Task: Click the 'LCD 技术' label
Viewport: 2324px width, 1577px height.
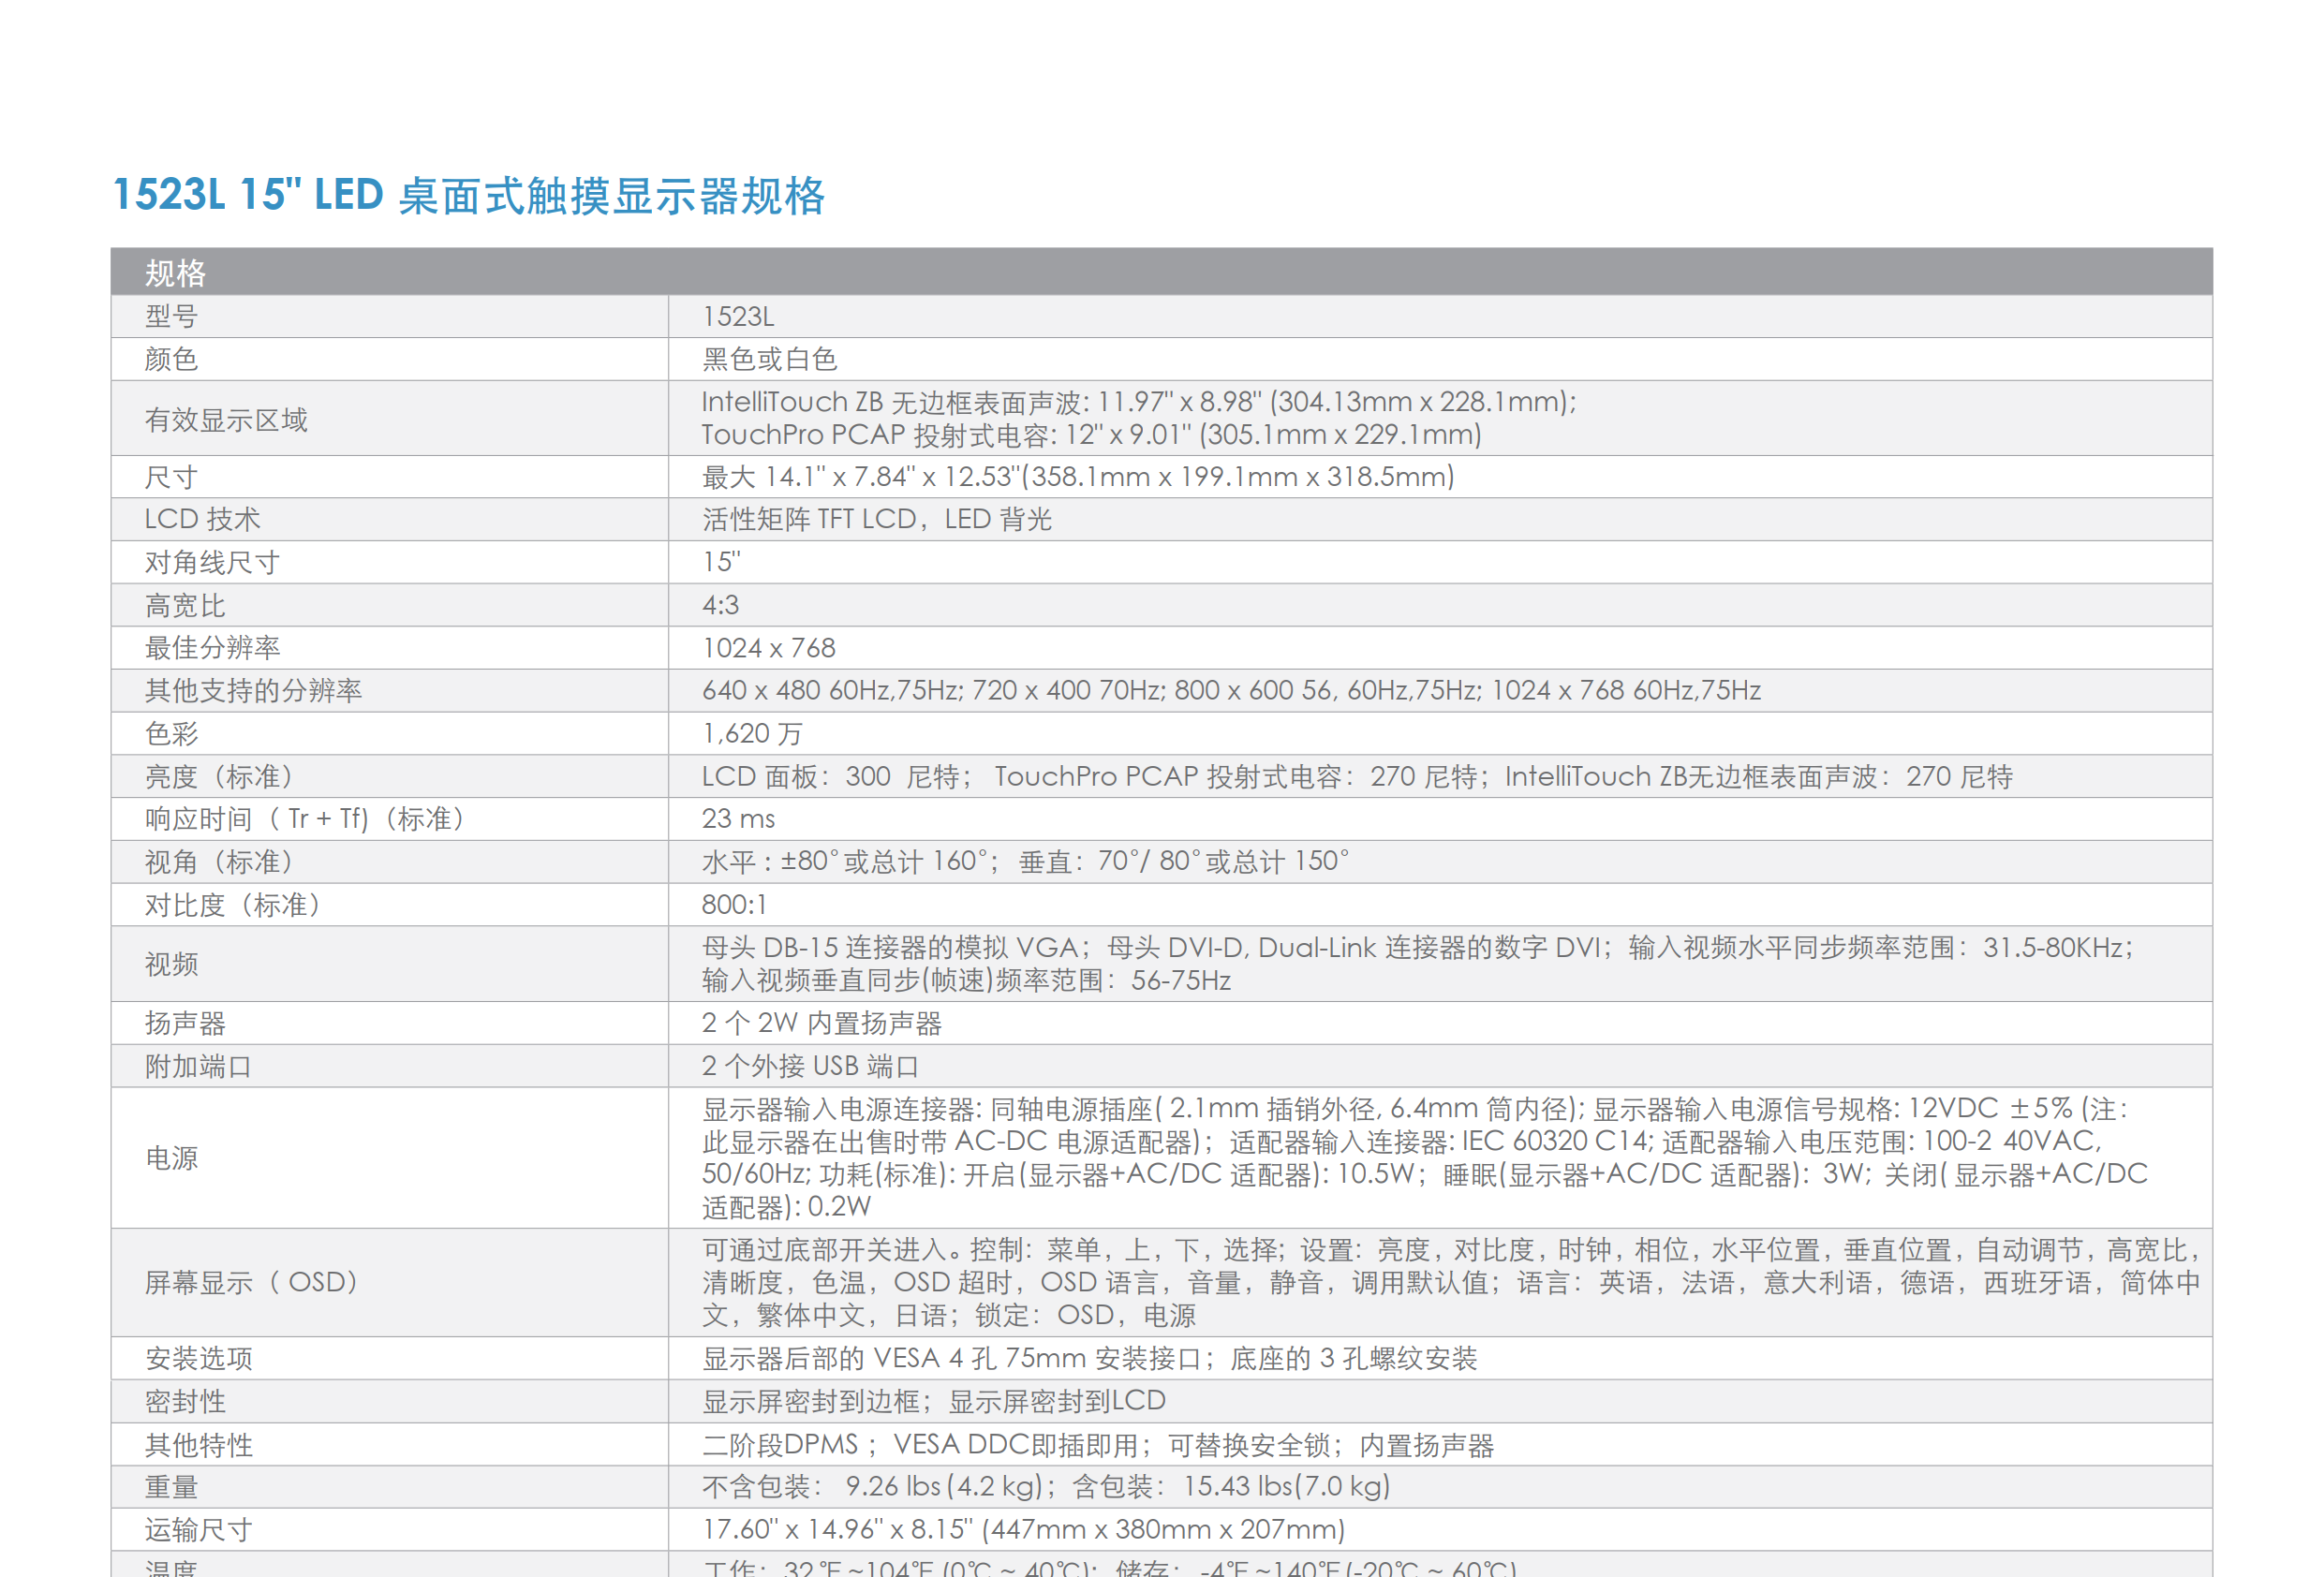Action: pos(202,519)
